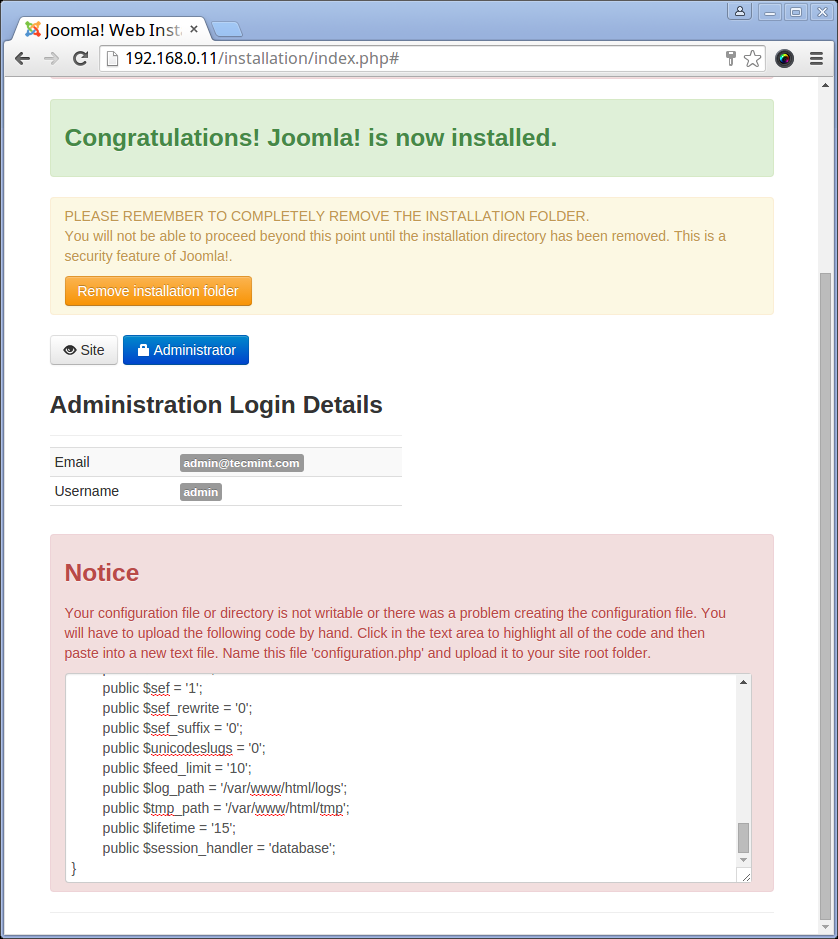Viewport: 838px width, 939px height.
Task: Click the $feed_limit code line
Action: (177, 768)
